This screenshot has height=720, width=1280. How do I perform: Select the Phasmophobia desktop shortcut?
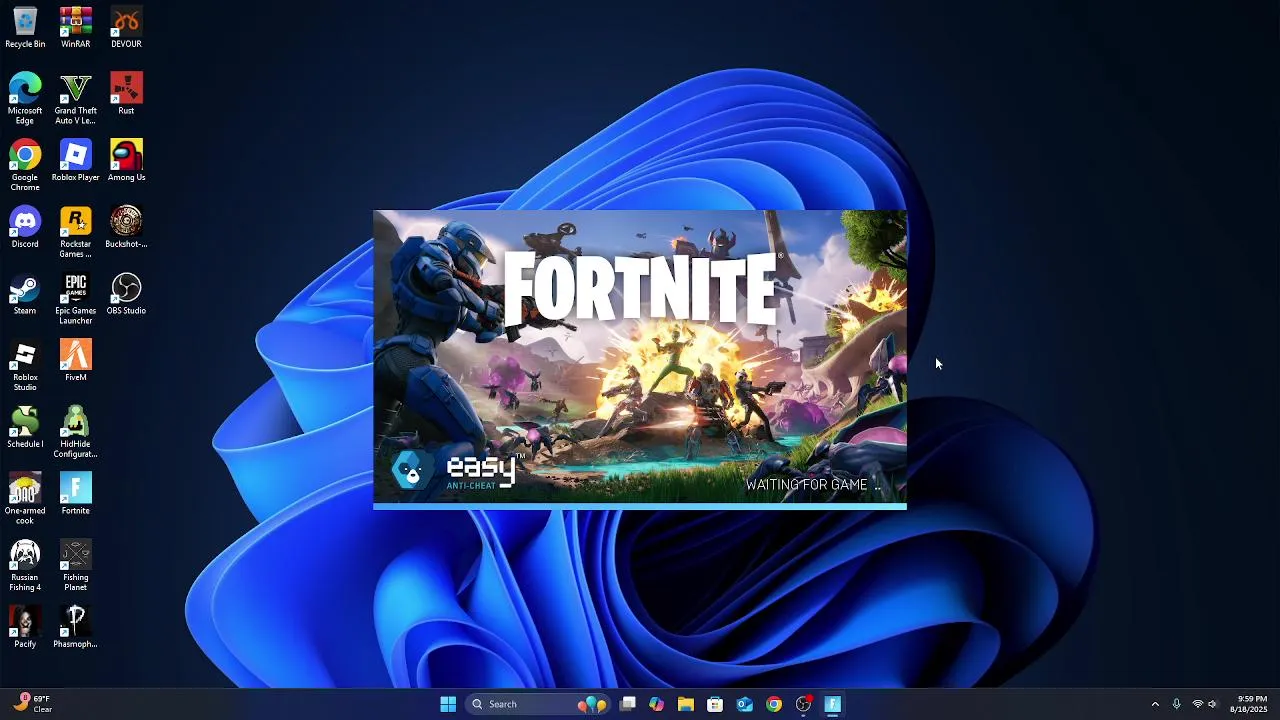(76, 628)
